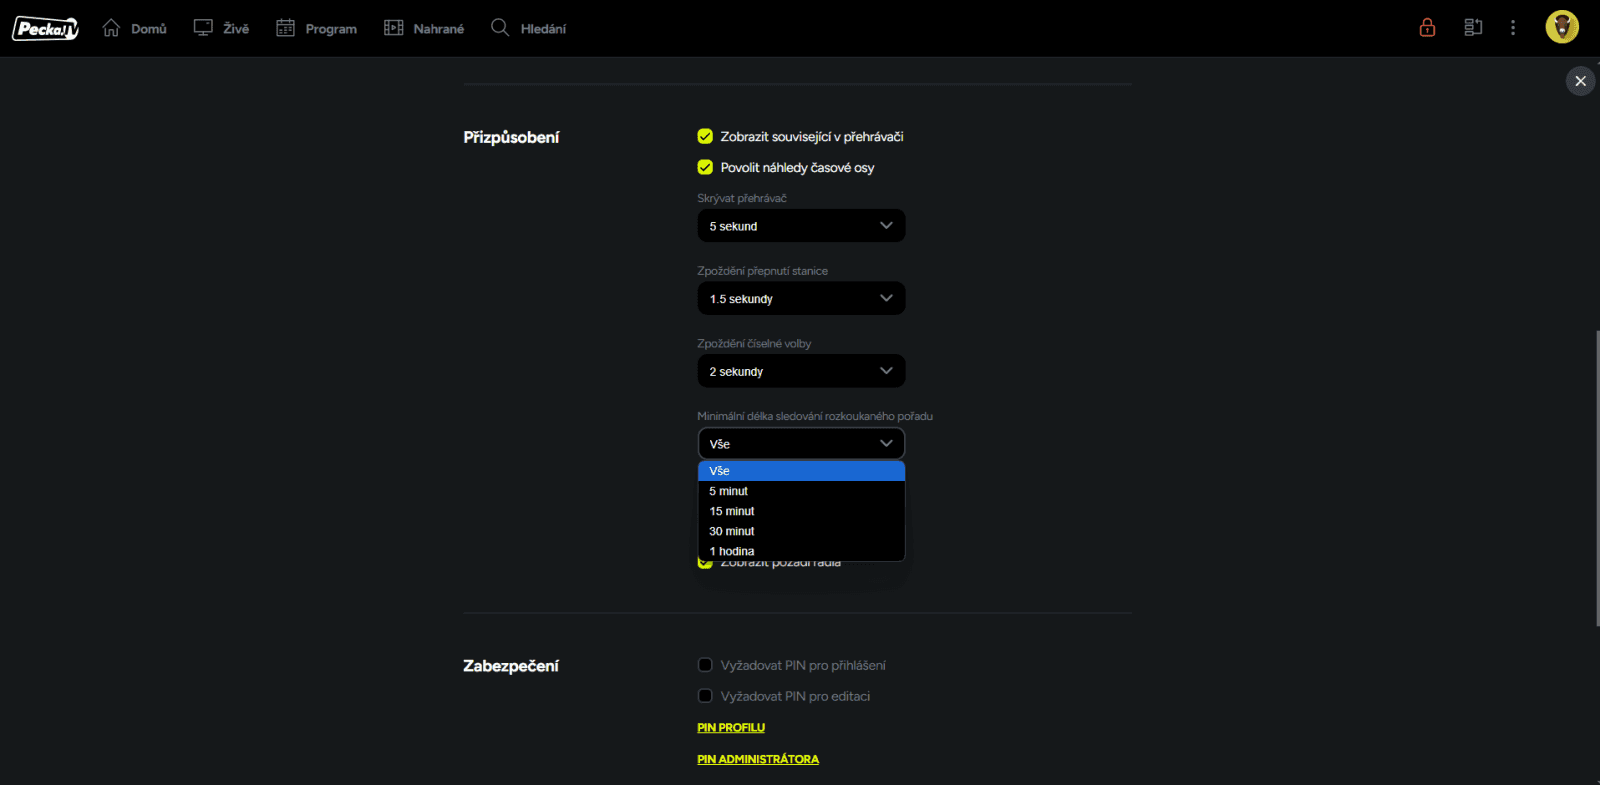Click the Pecka.TV logo
This screenshot has width=1600, height=785.
point(45,29)
